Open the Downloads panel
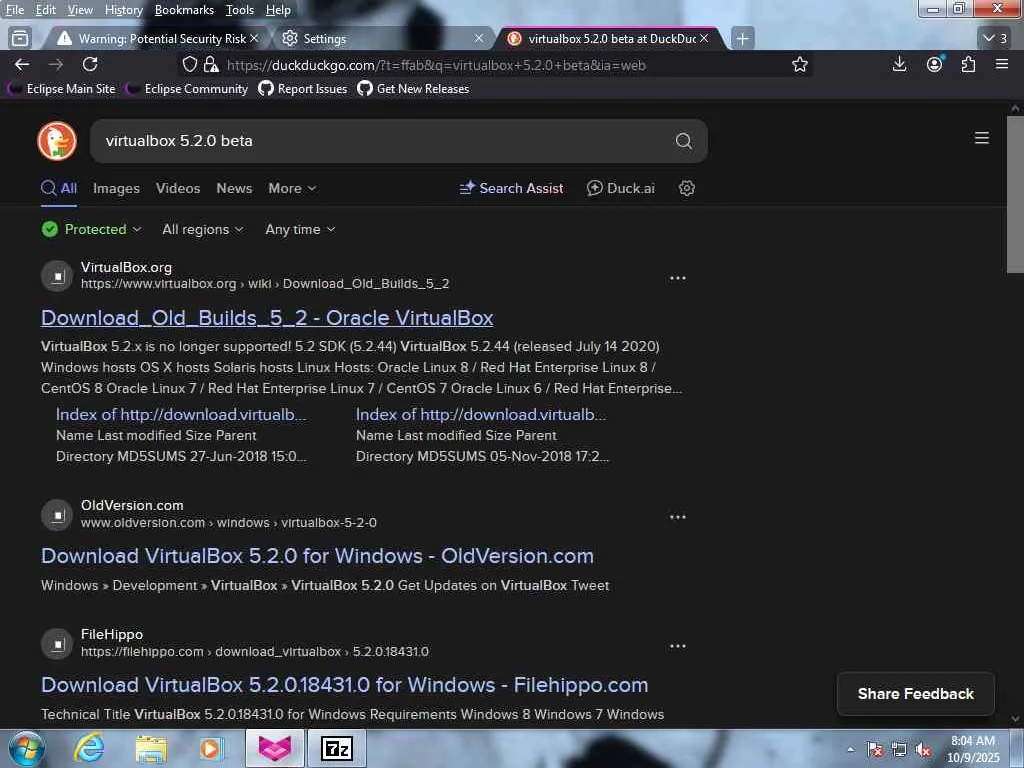Screen dimensions: 1024x768 click(899, 64)
